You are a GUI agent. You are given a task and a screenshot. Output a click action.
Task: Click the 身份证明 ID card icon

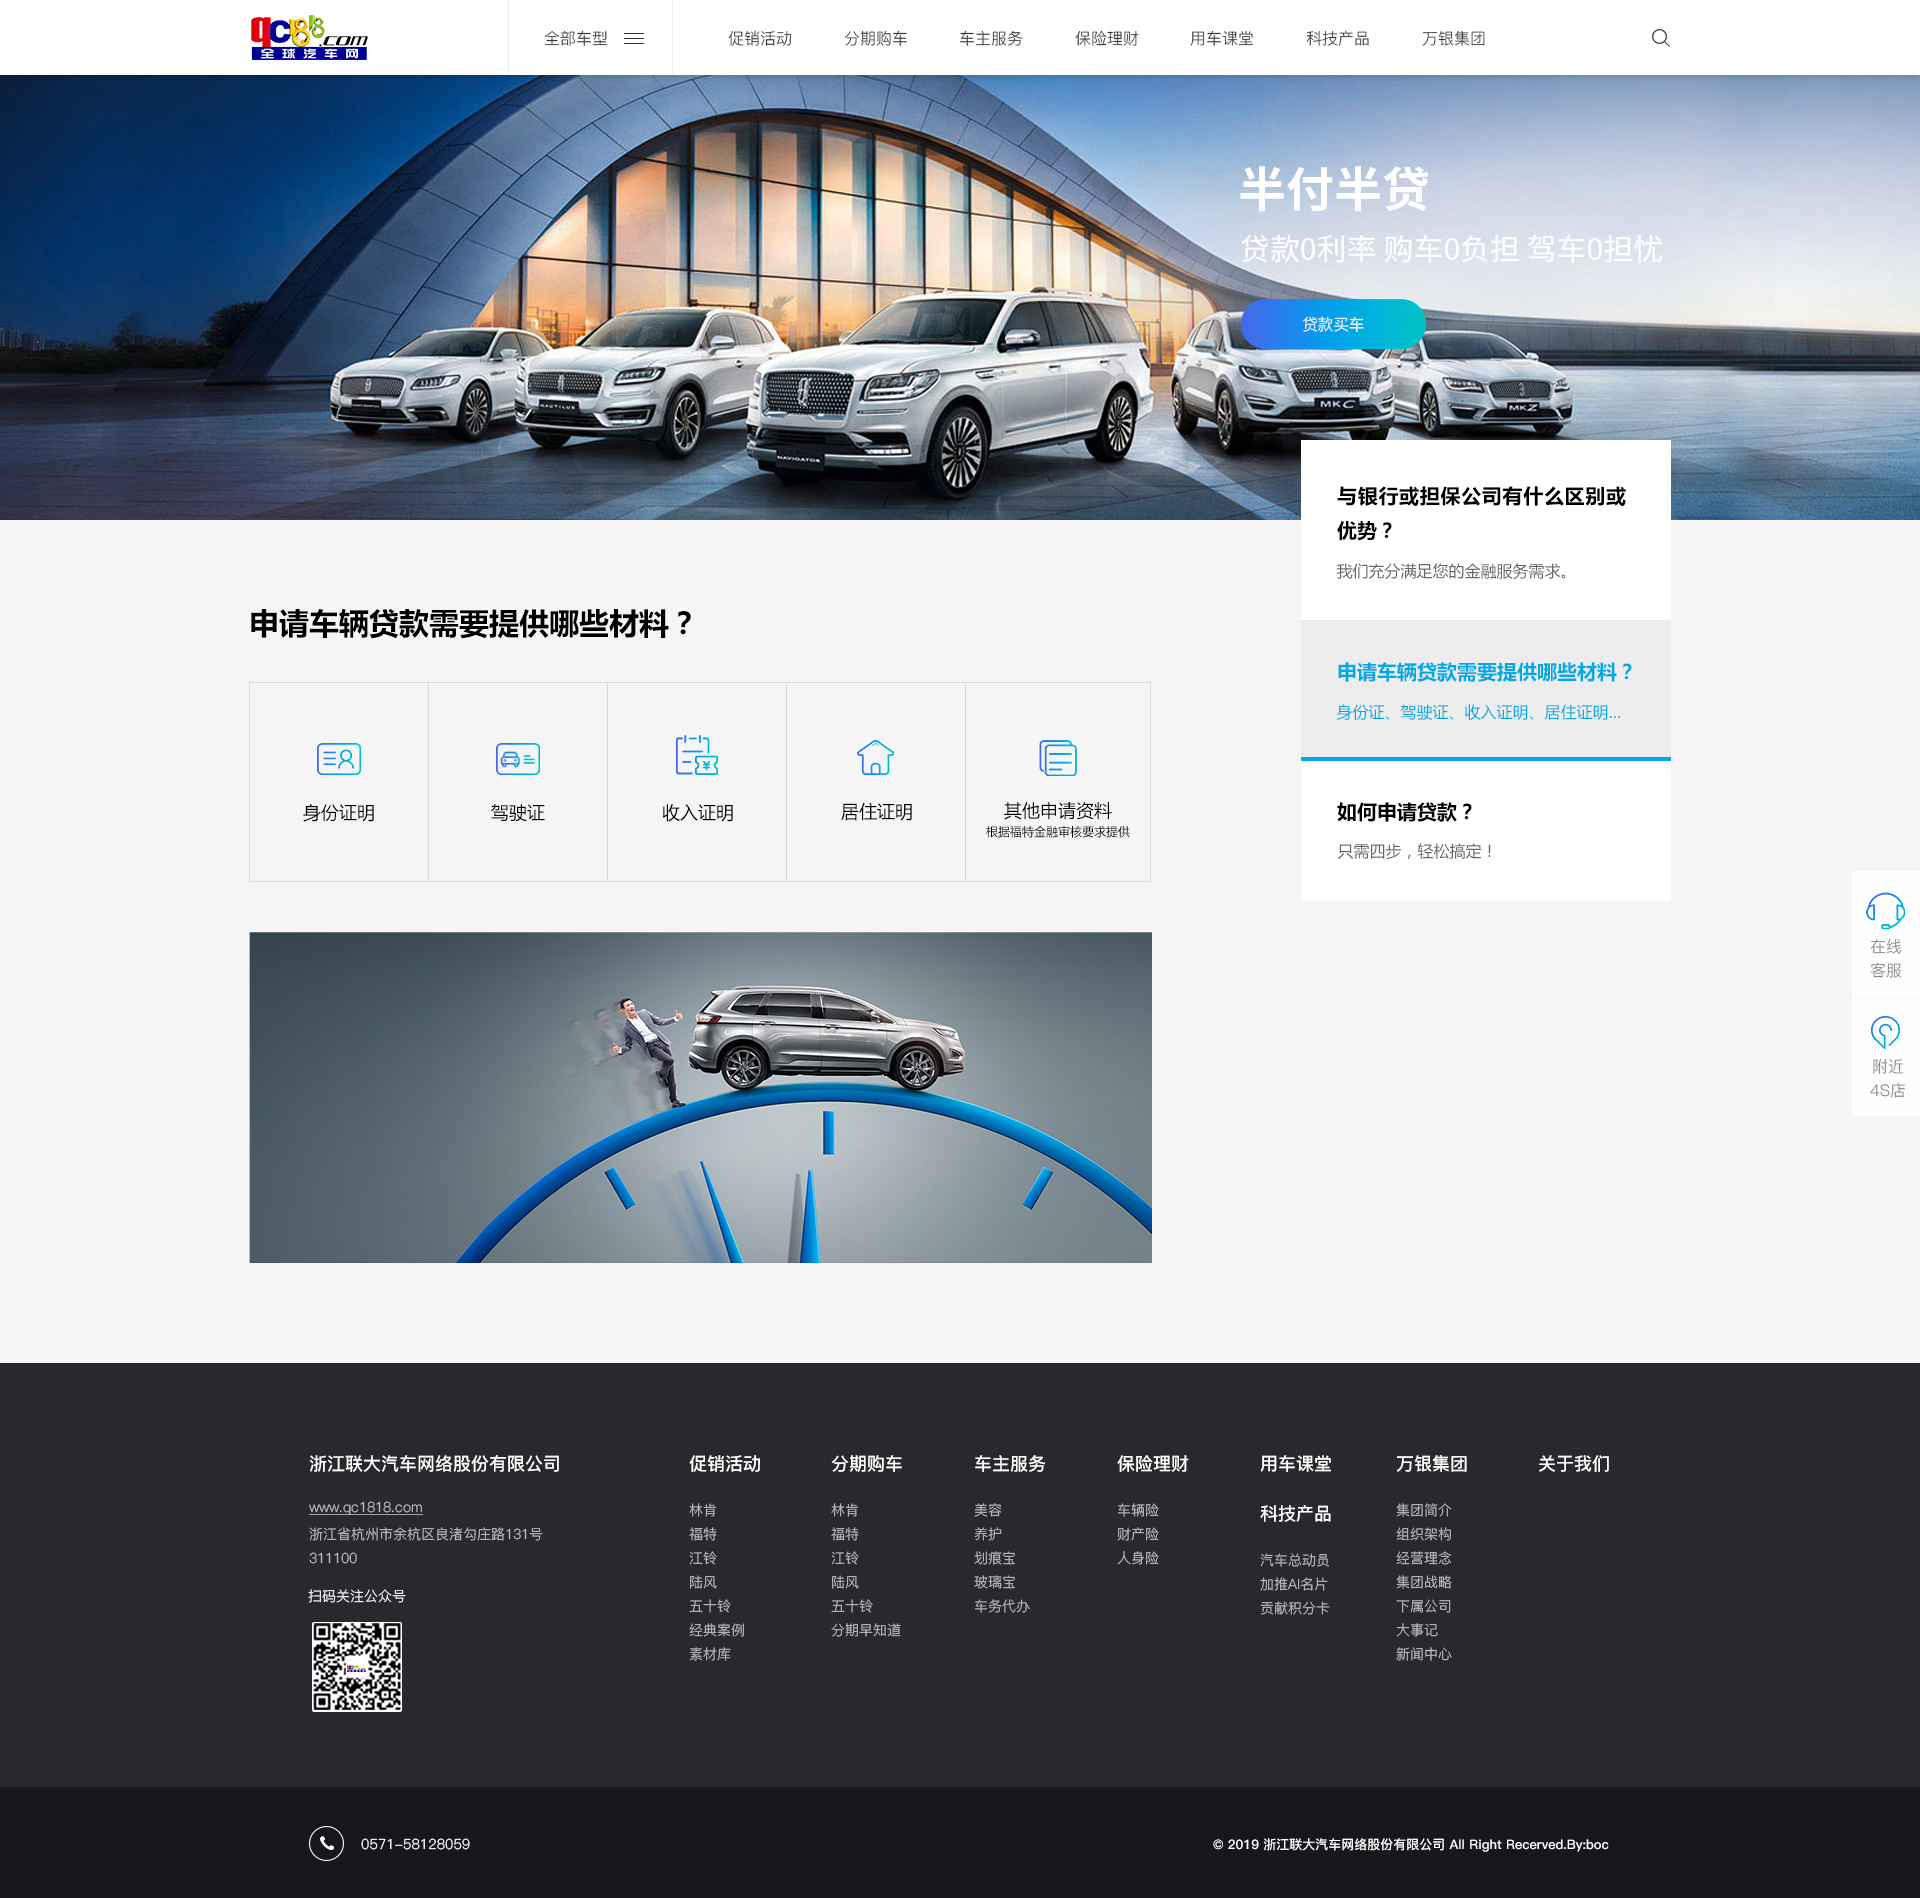[339, 759]
